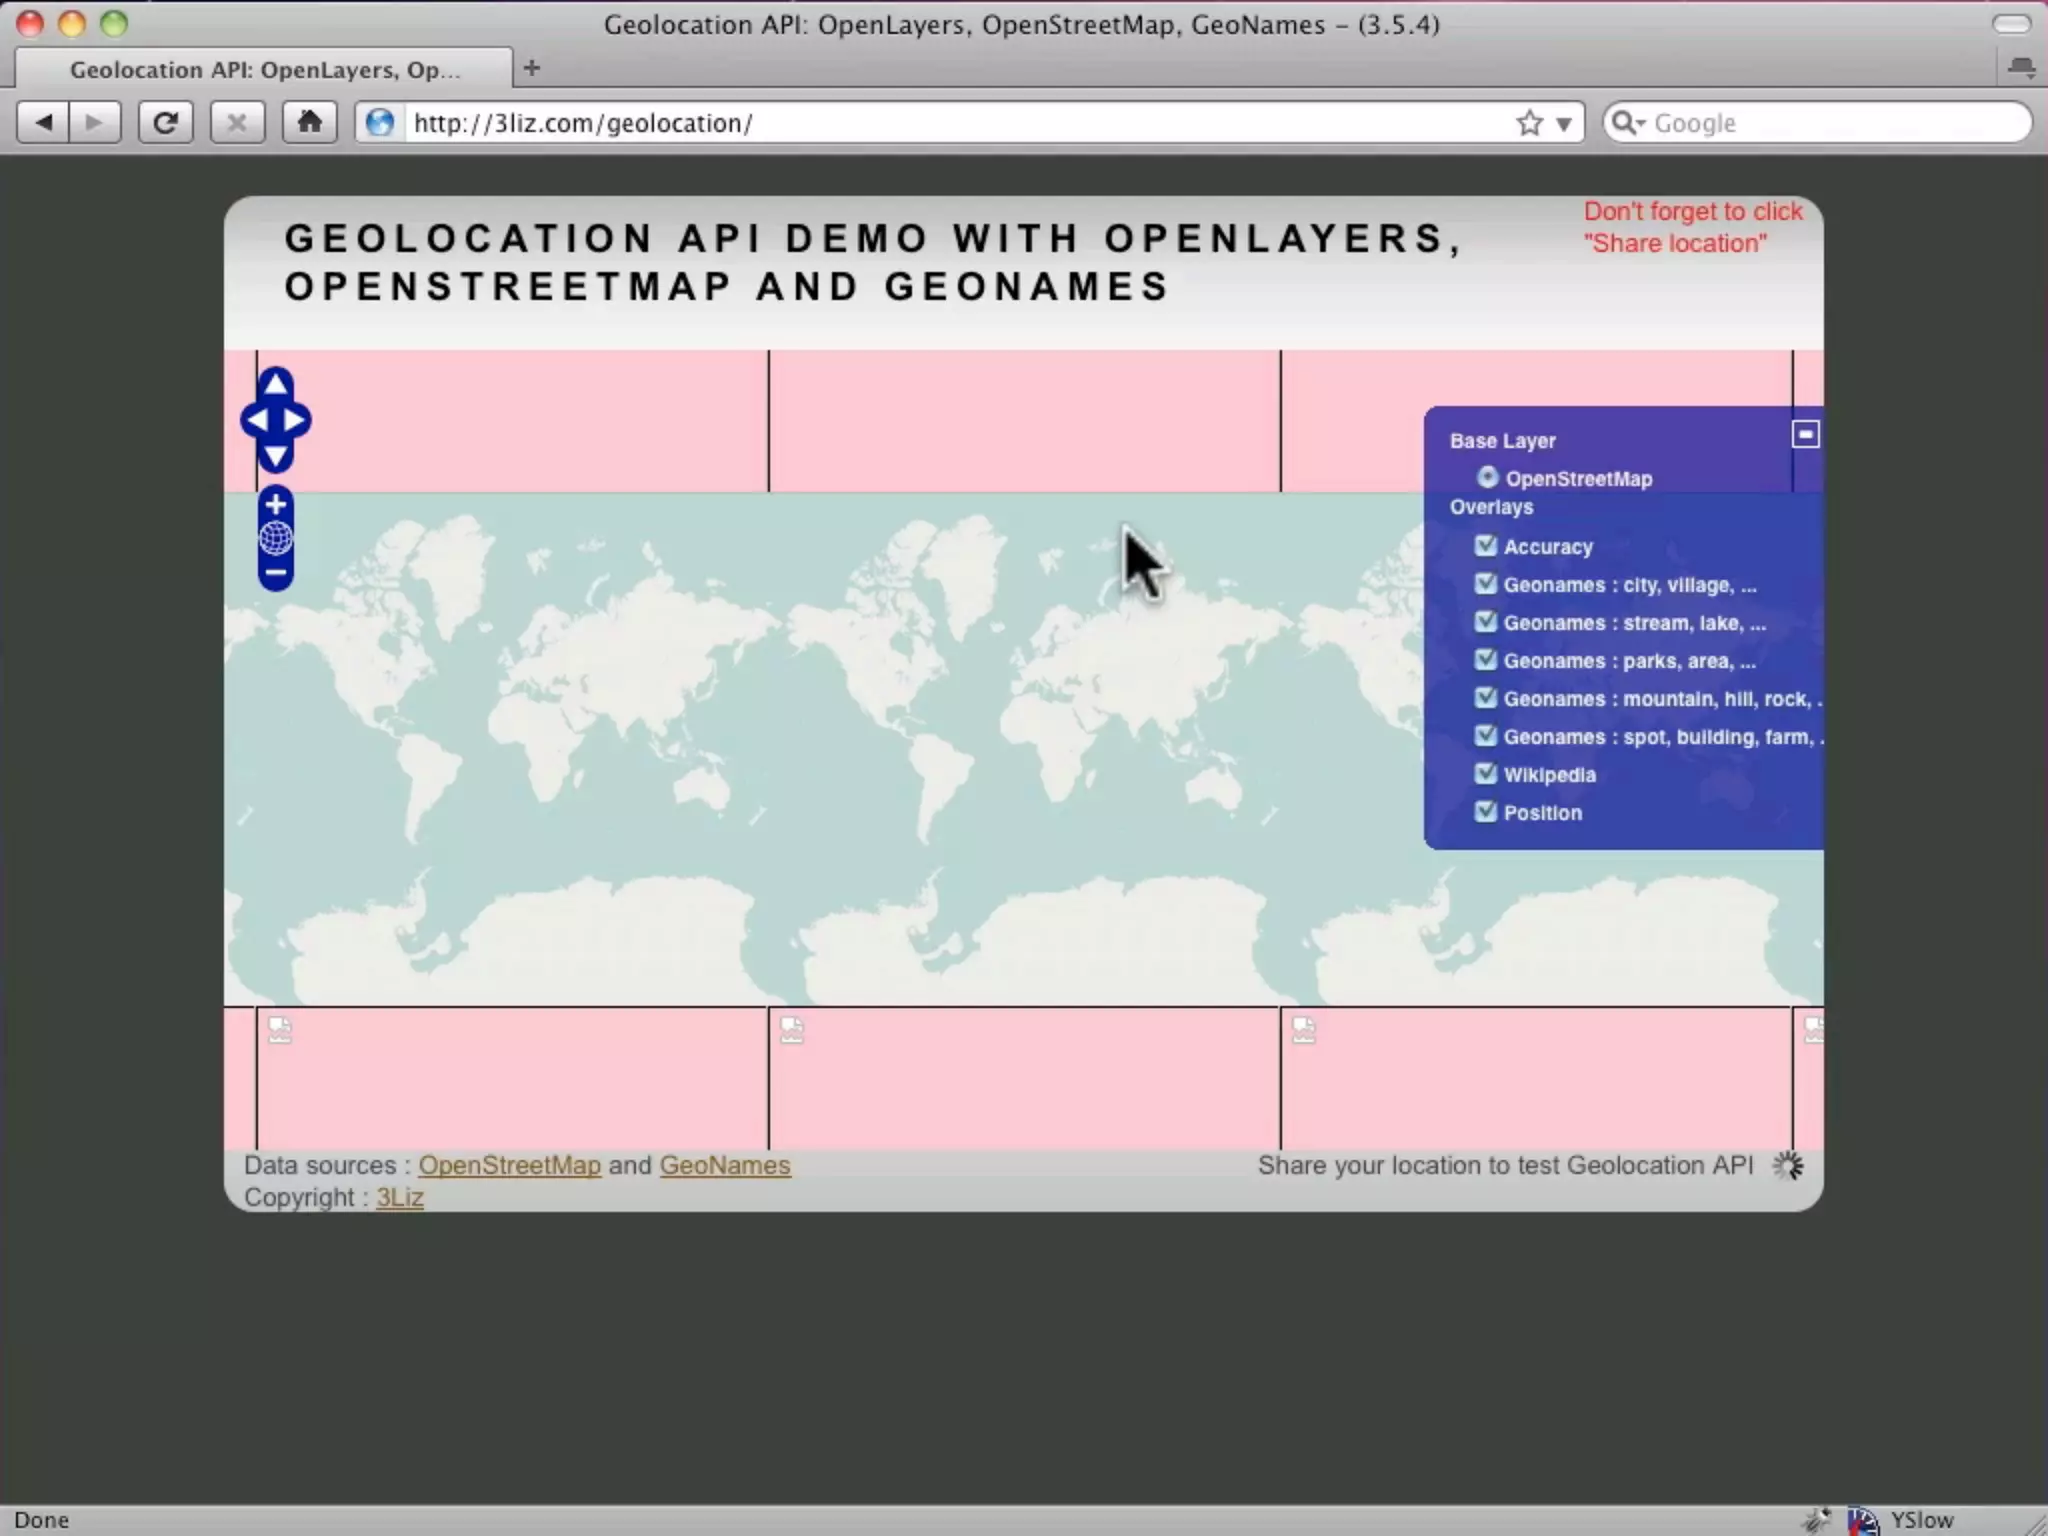This screenshot has width=2048, height=1536.
Task: Open the search engine dropdown
Action: coord(1627,123)
